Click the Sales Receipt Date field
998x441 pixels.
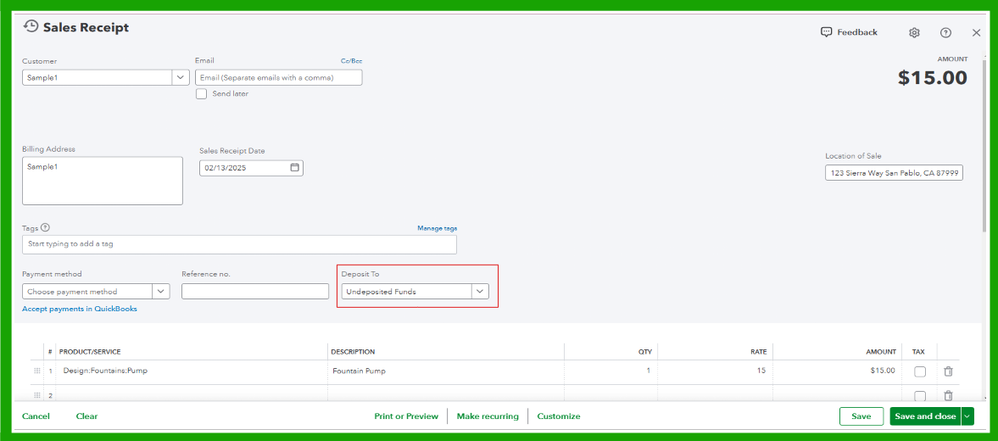251,168
